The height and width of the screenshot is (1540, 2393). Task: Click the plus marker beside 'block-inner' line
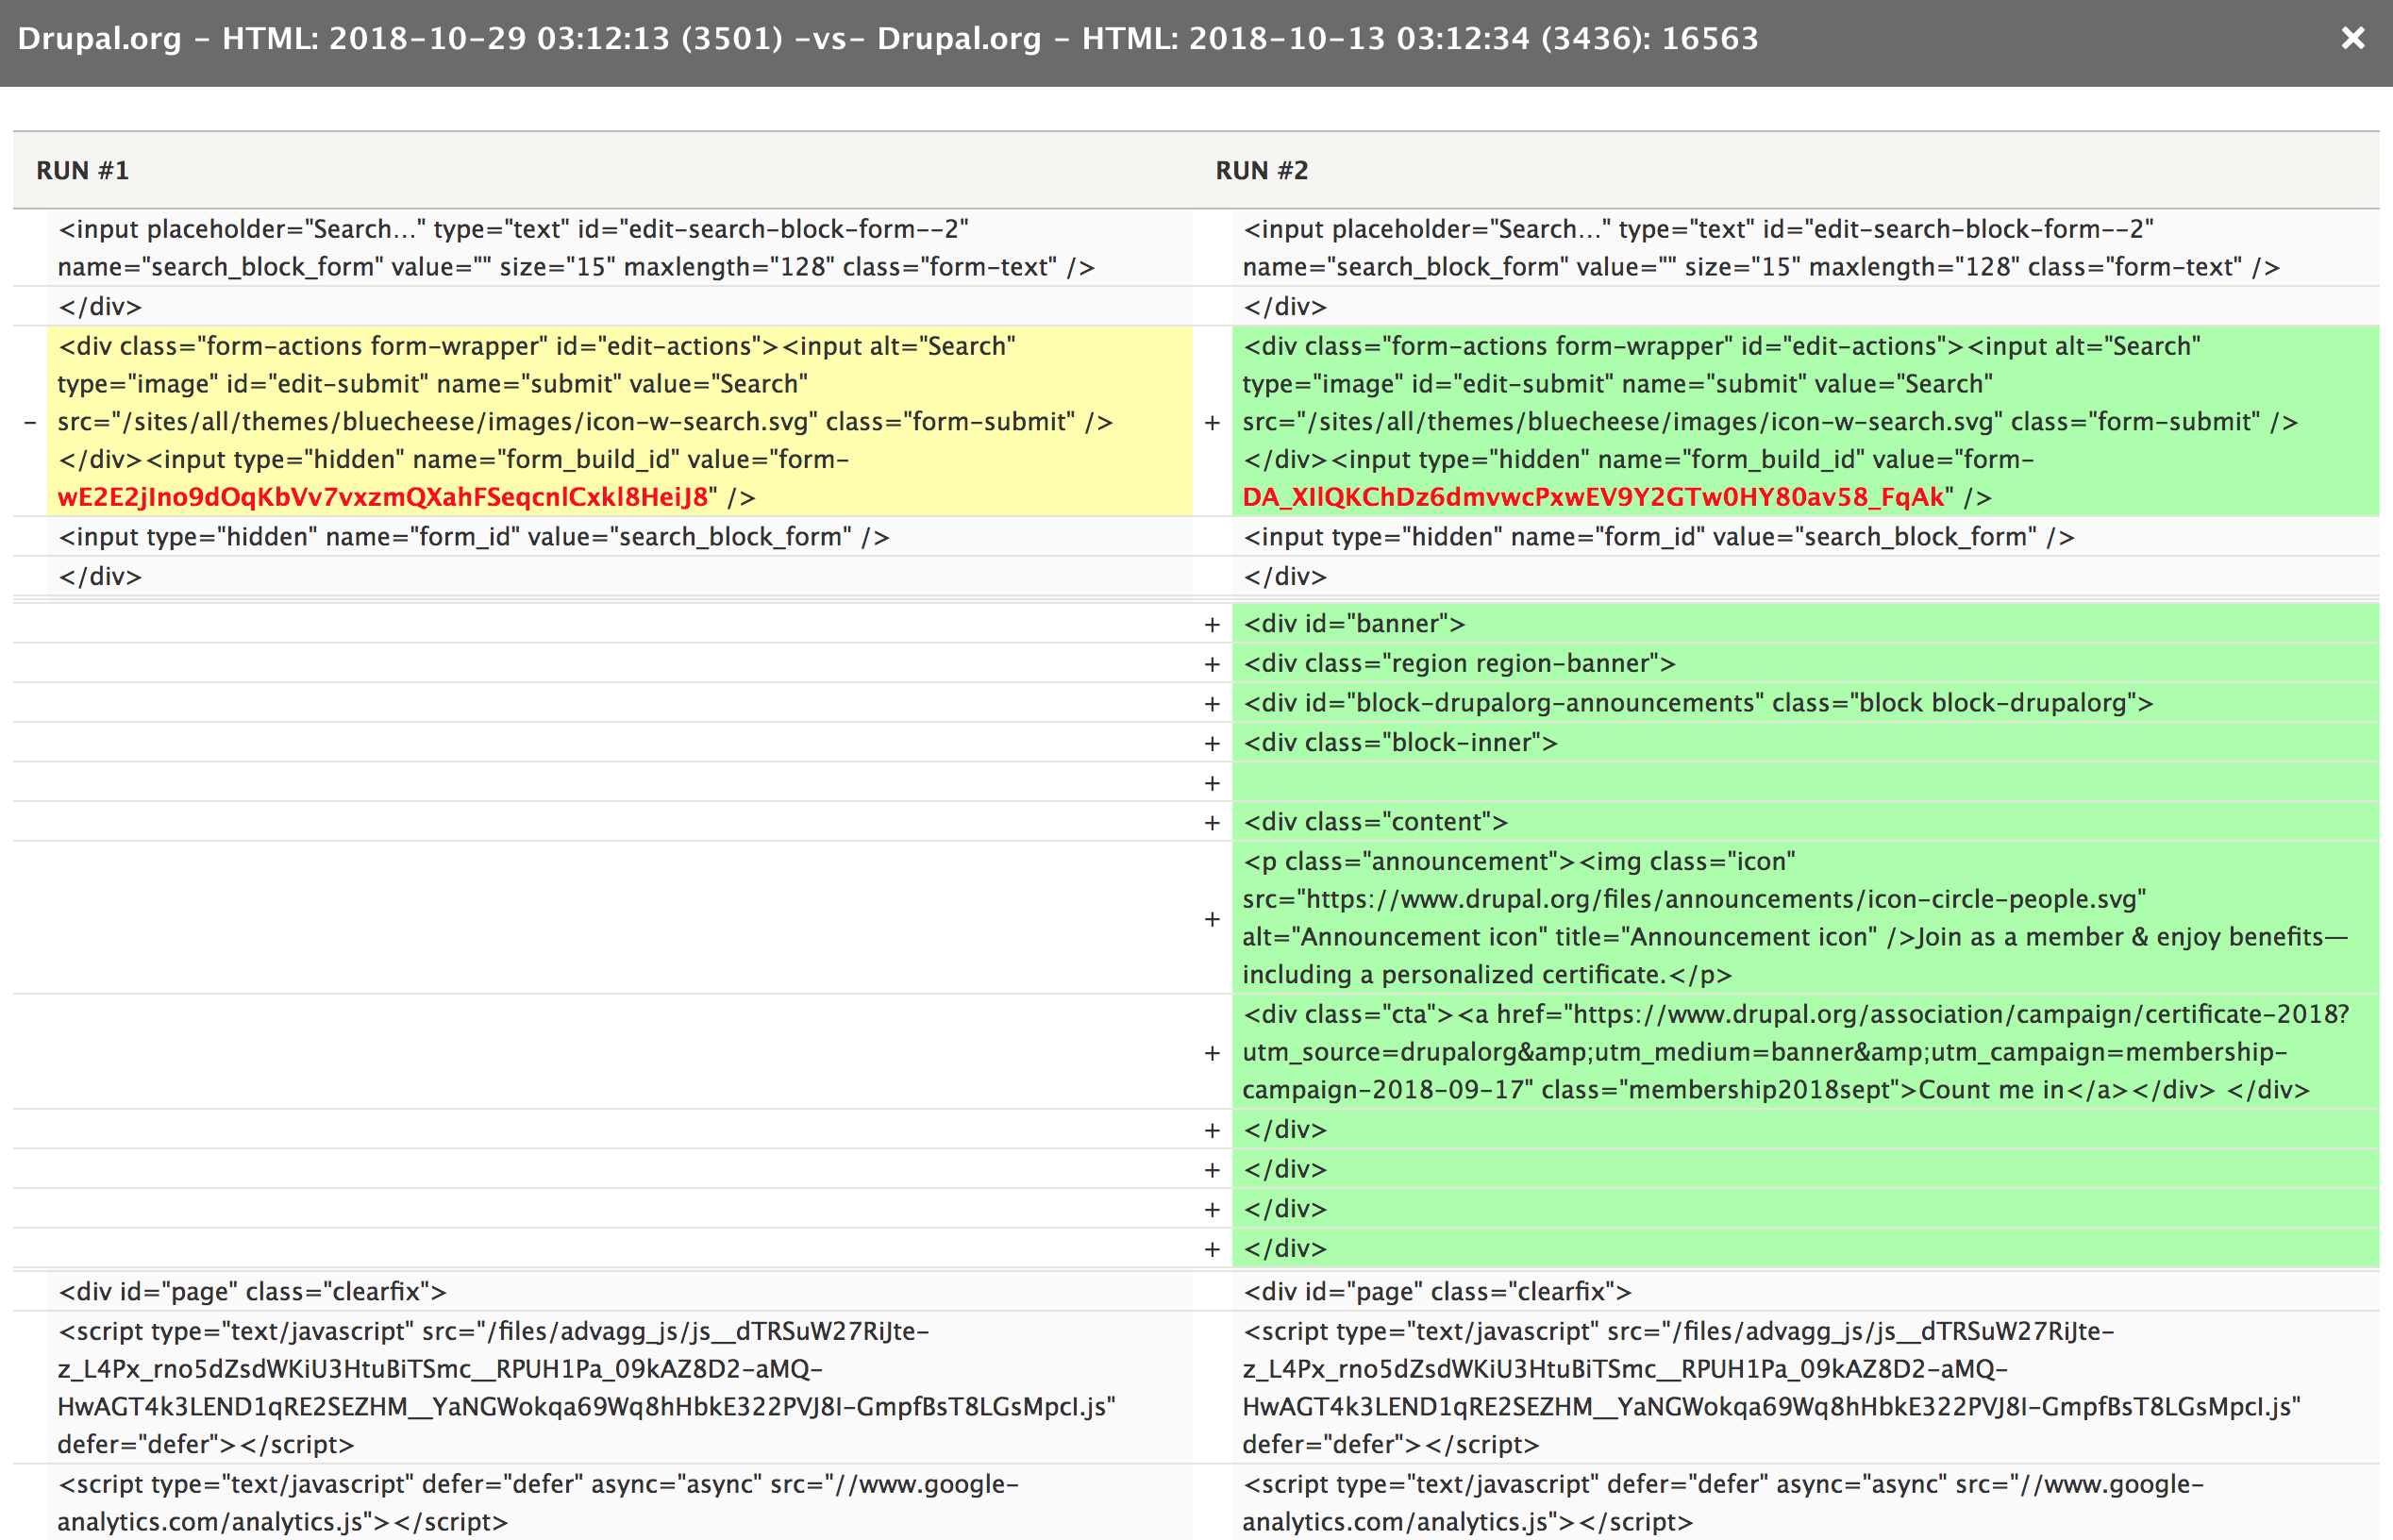tap(1212, 744)
